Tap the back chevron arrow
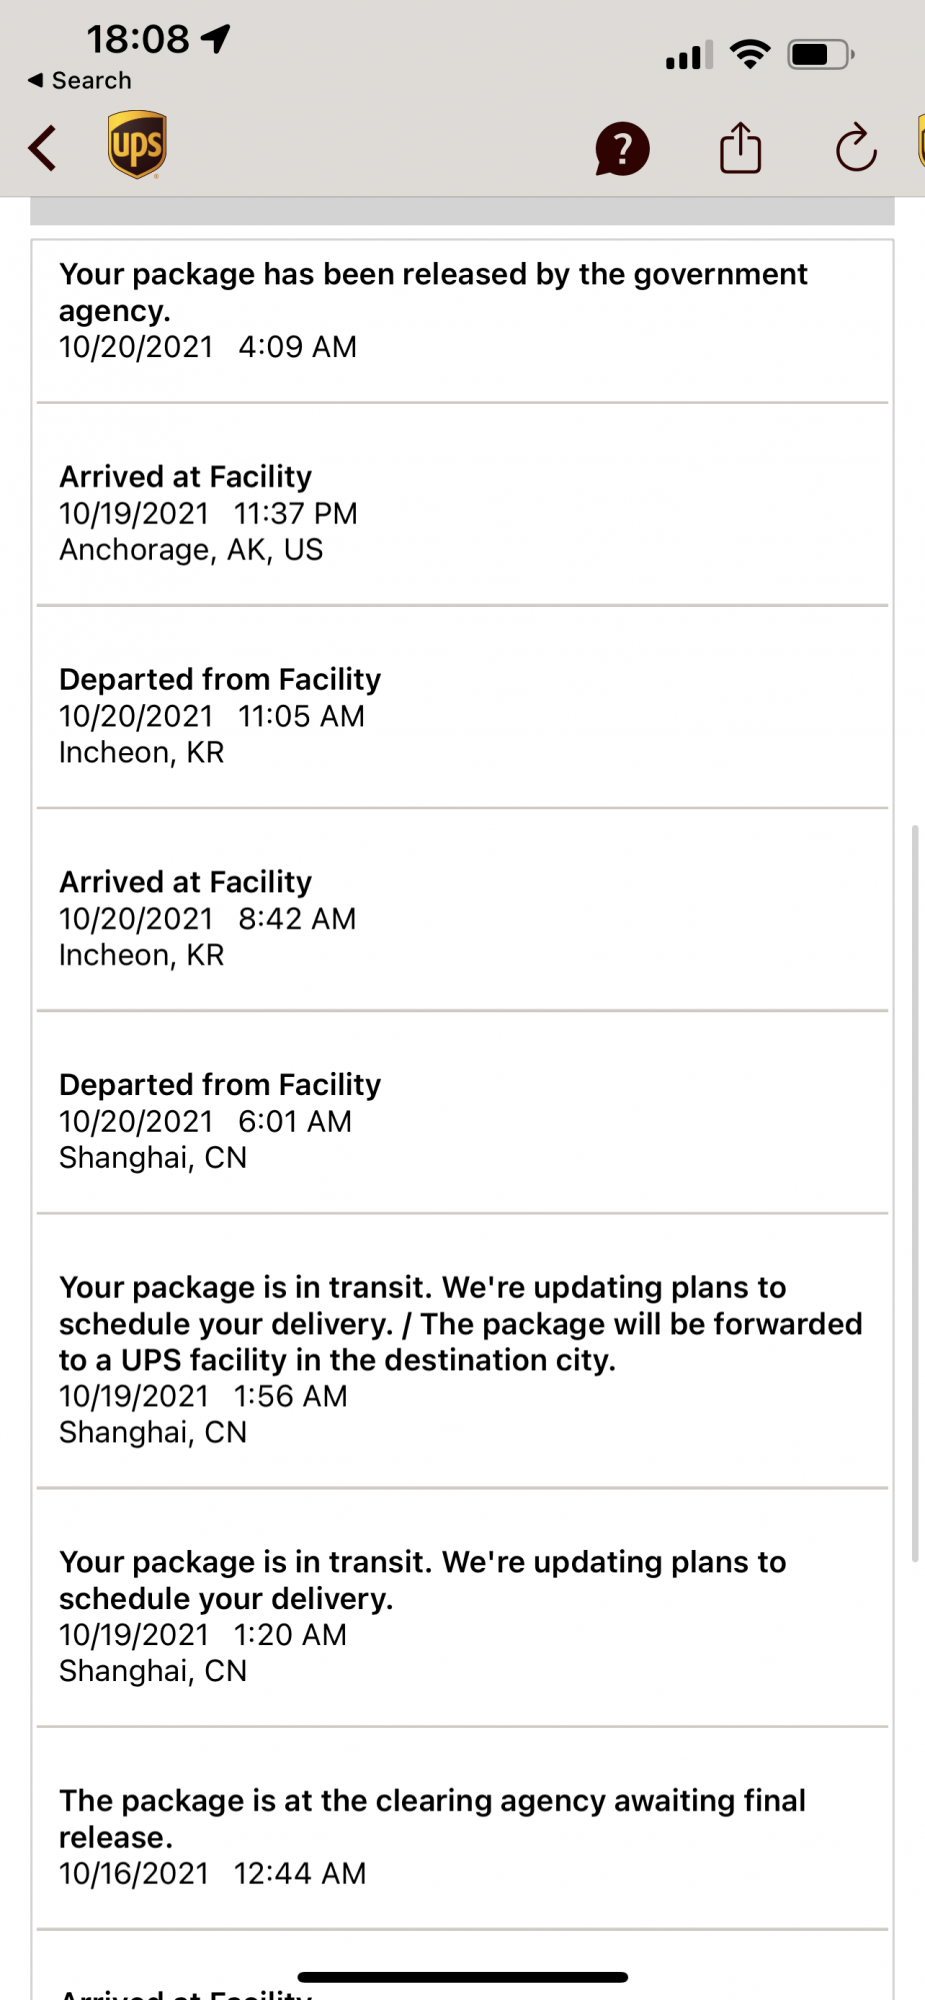925x2000 pixels. pyautogui.click(x=42, y=149)
